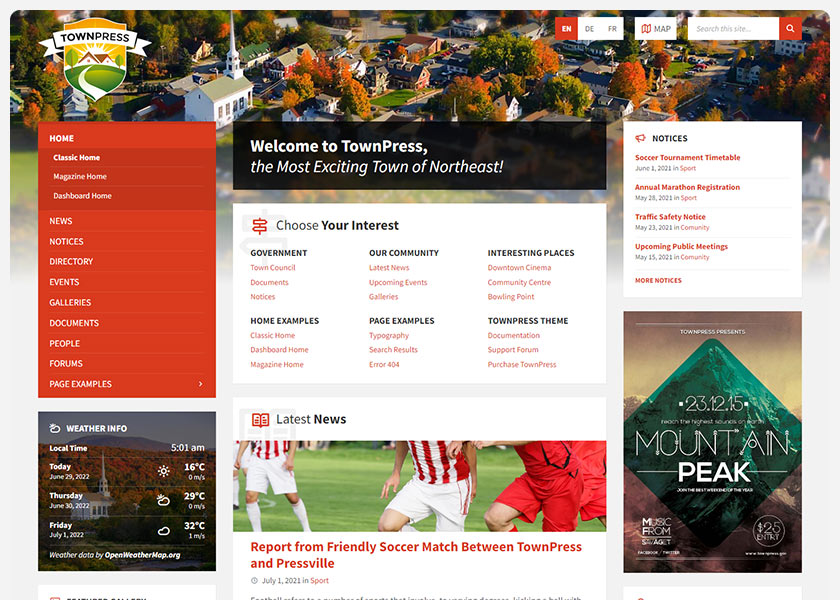Open the Community Centre link
840x600 pixels.
coord(519,282)
